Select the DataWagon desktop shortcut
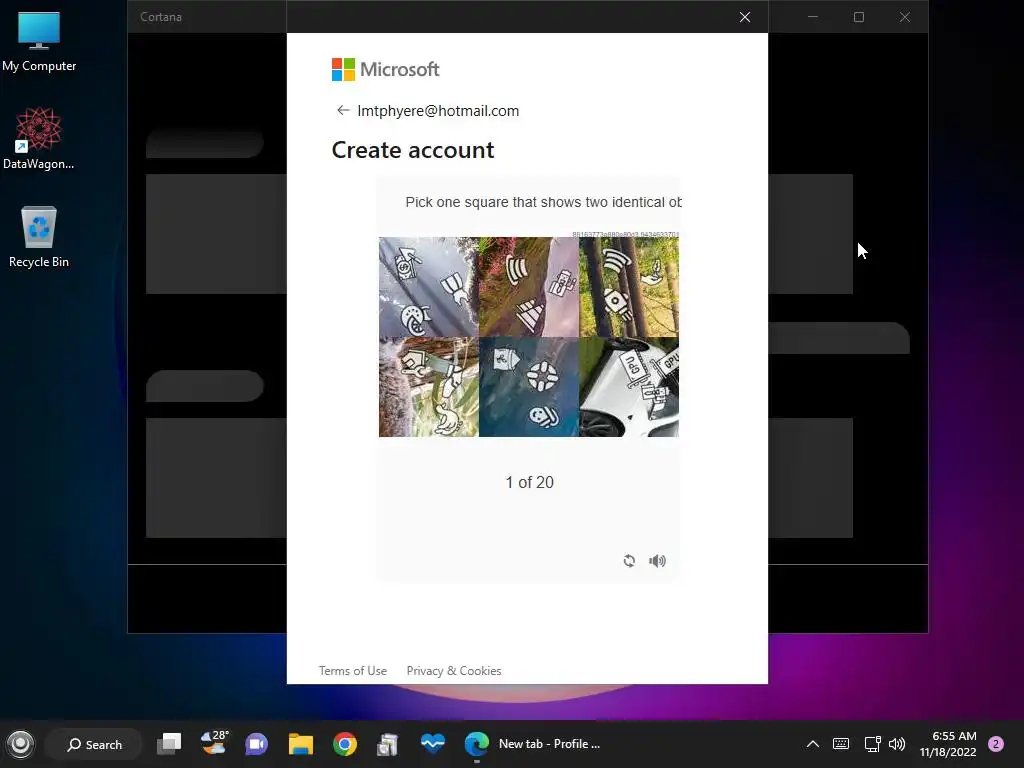1024x768 pixels. point(39,138)
